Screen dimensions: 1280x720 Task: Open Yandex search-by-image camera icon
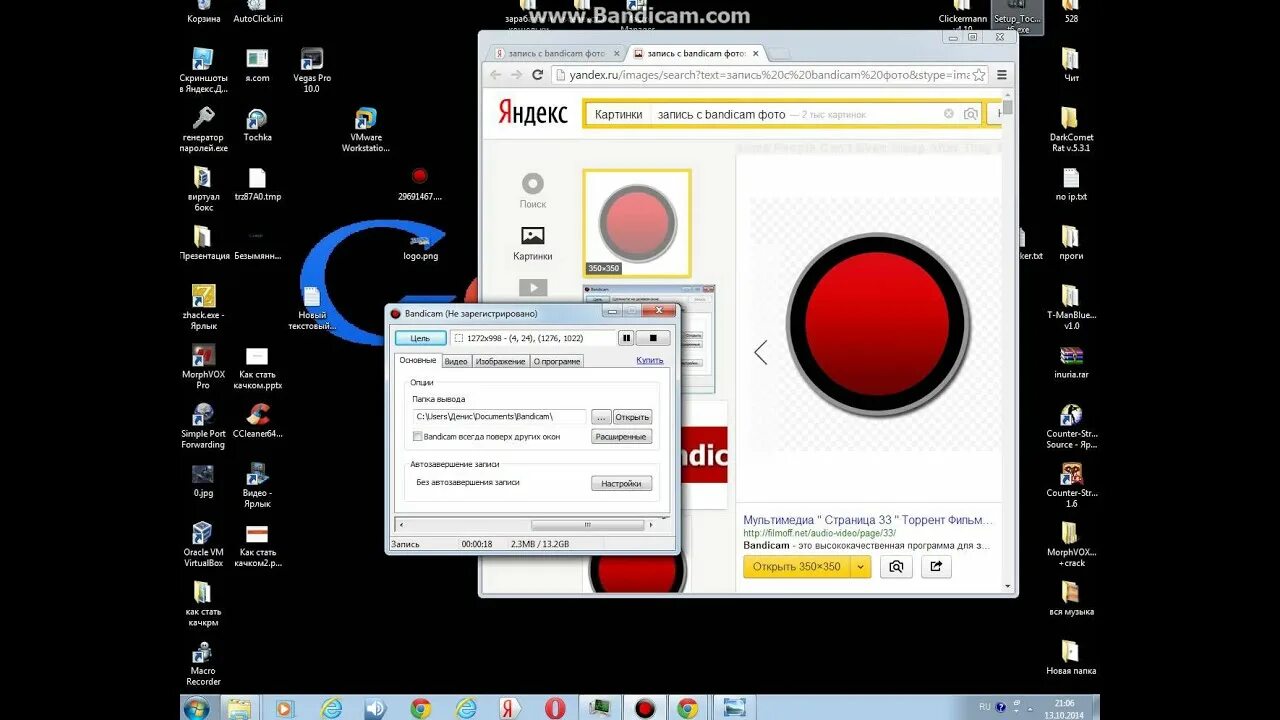[971, 114]
